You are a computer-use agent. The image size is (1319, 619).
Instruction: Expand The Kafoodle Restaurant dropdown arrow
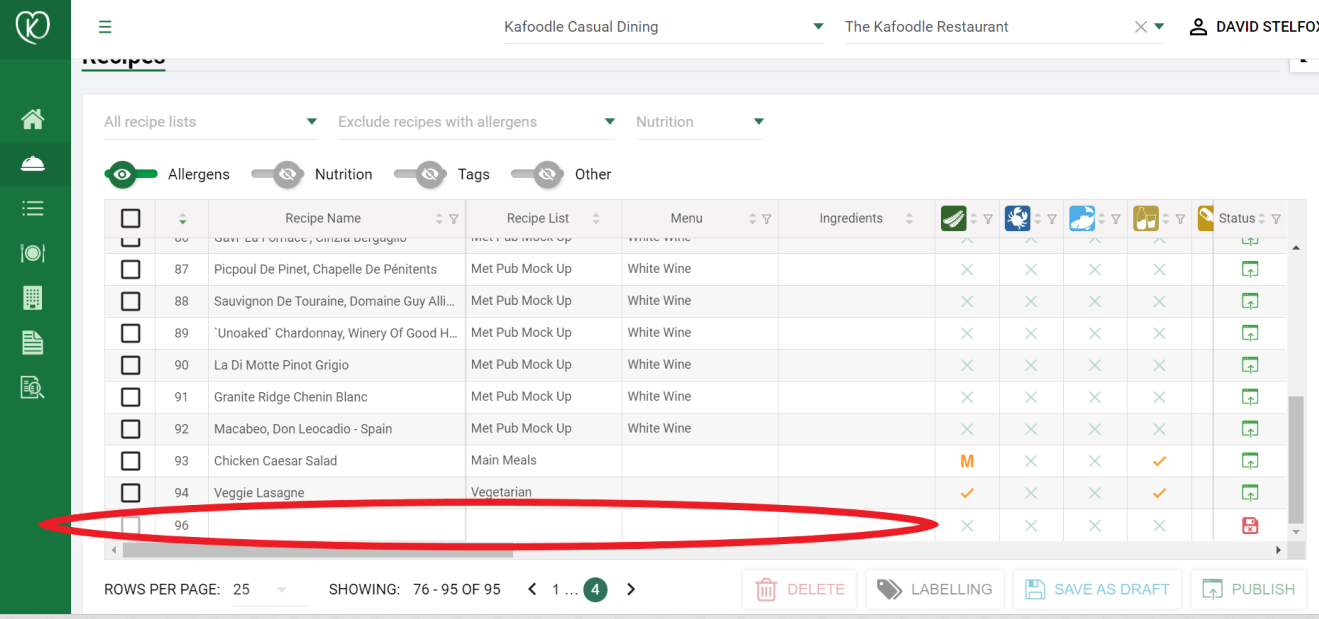(1159, 27)
